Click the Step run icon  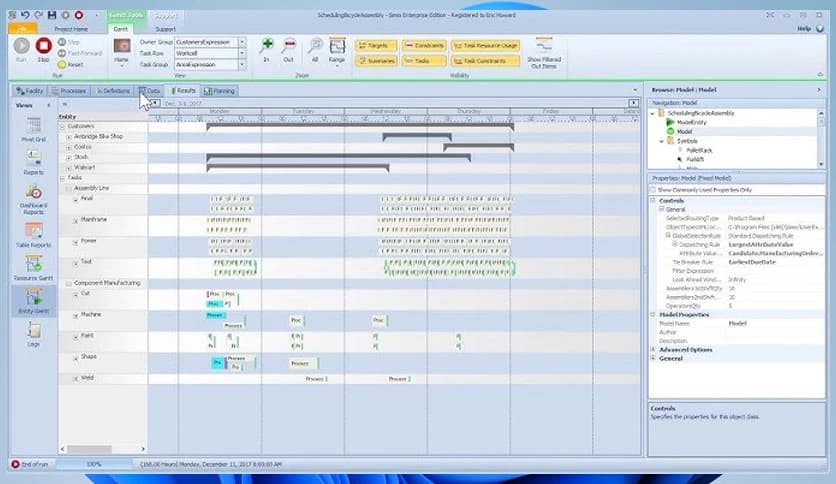[62, 42]
